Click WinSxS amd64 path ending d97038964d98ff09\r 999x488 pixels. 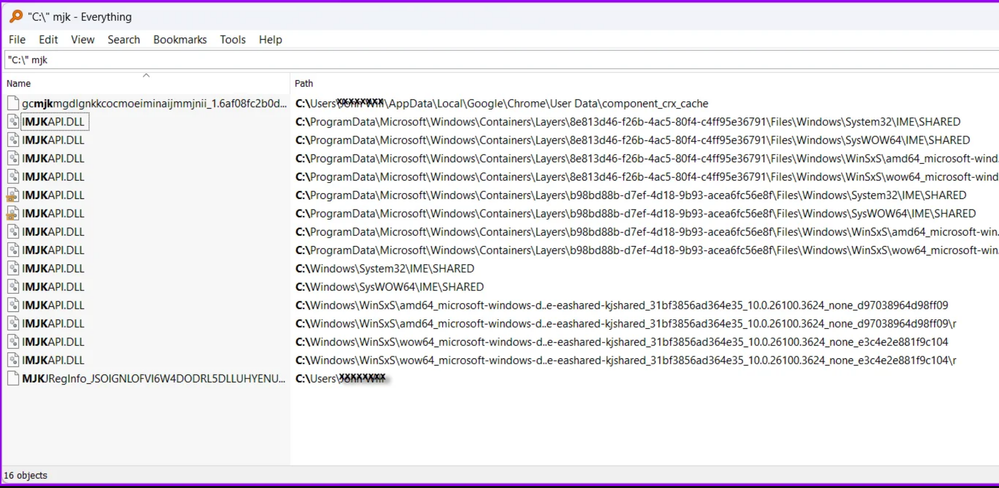pos(626,323)
